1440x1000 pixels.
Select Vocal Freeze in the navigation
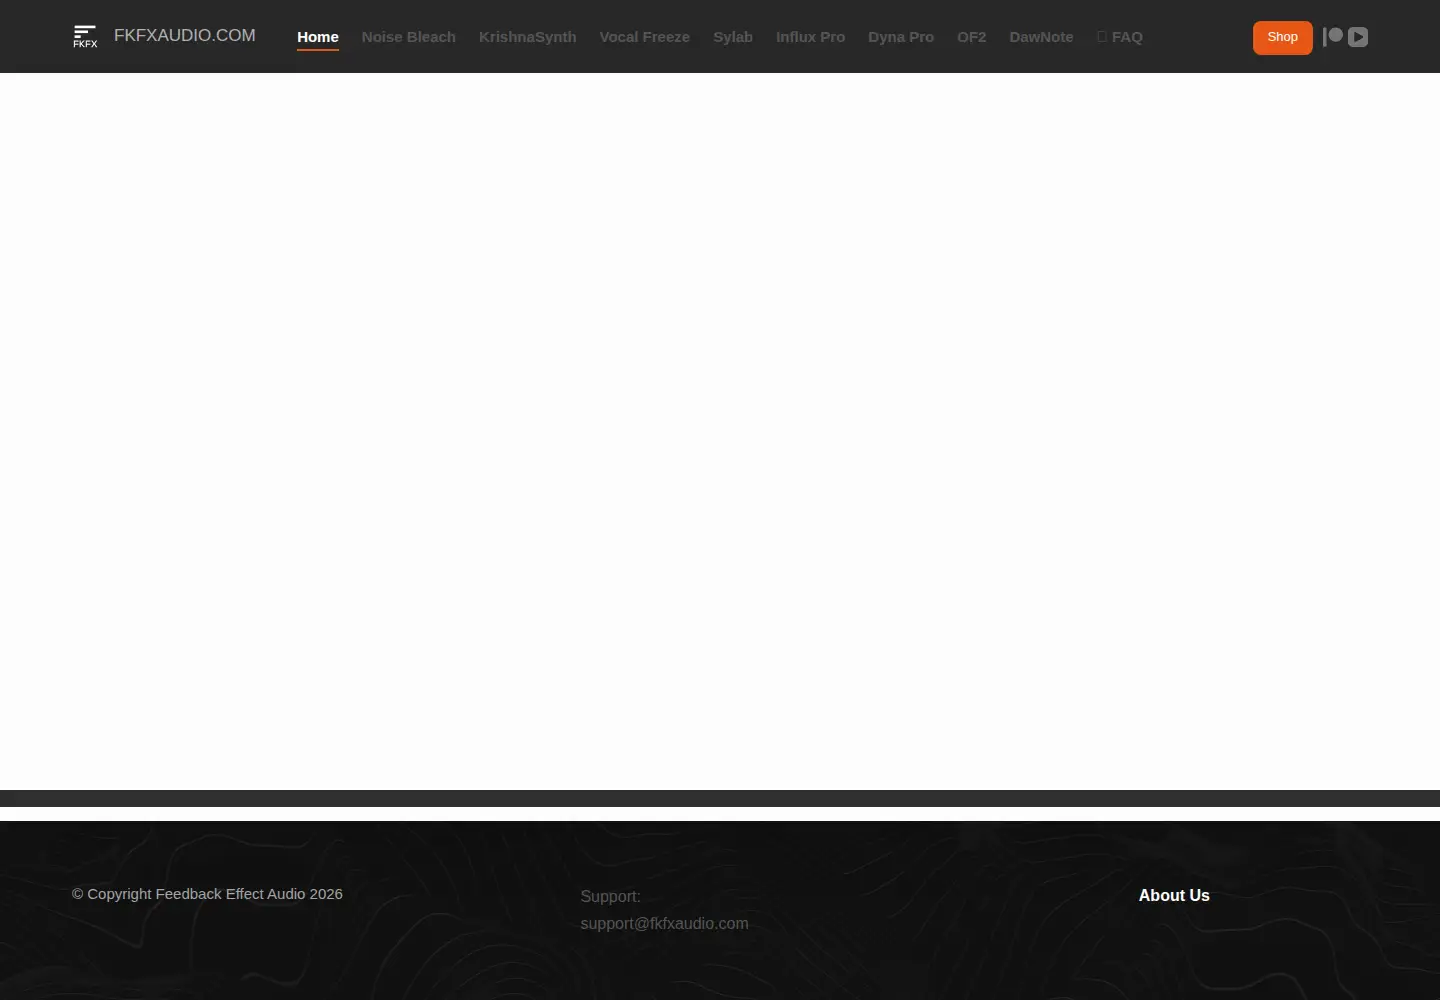(645, 37)
